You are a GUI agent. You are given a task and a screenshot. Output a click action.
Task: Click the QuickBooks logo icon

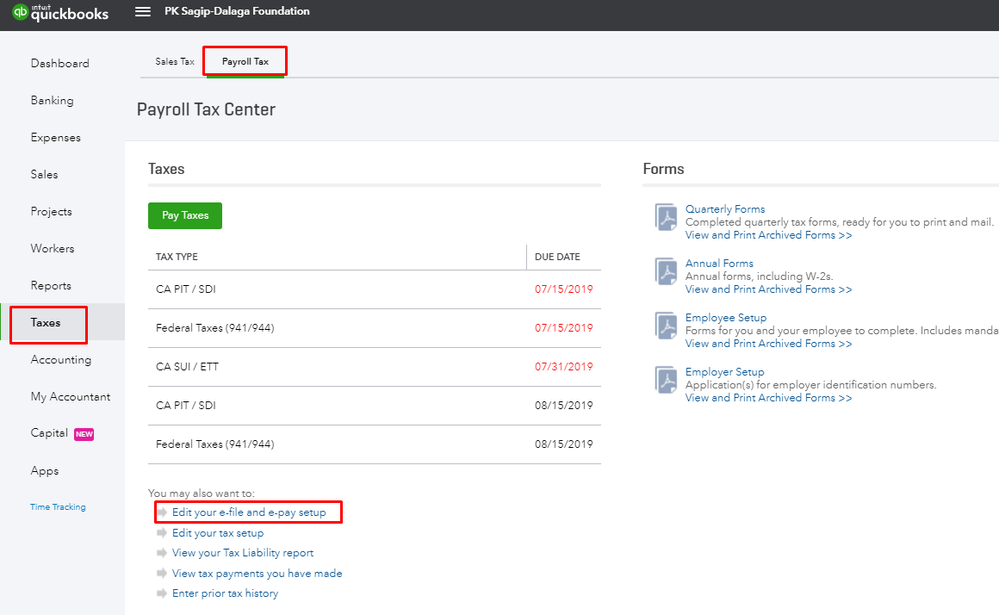point(20,11)
